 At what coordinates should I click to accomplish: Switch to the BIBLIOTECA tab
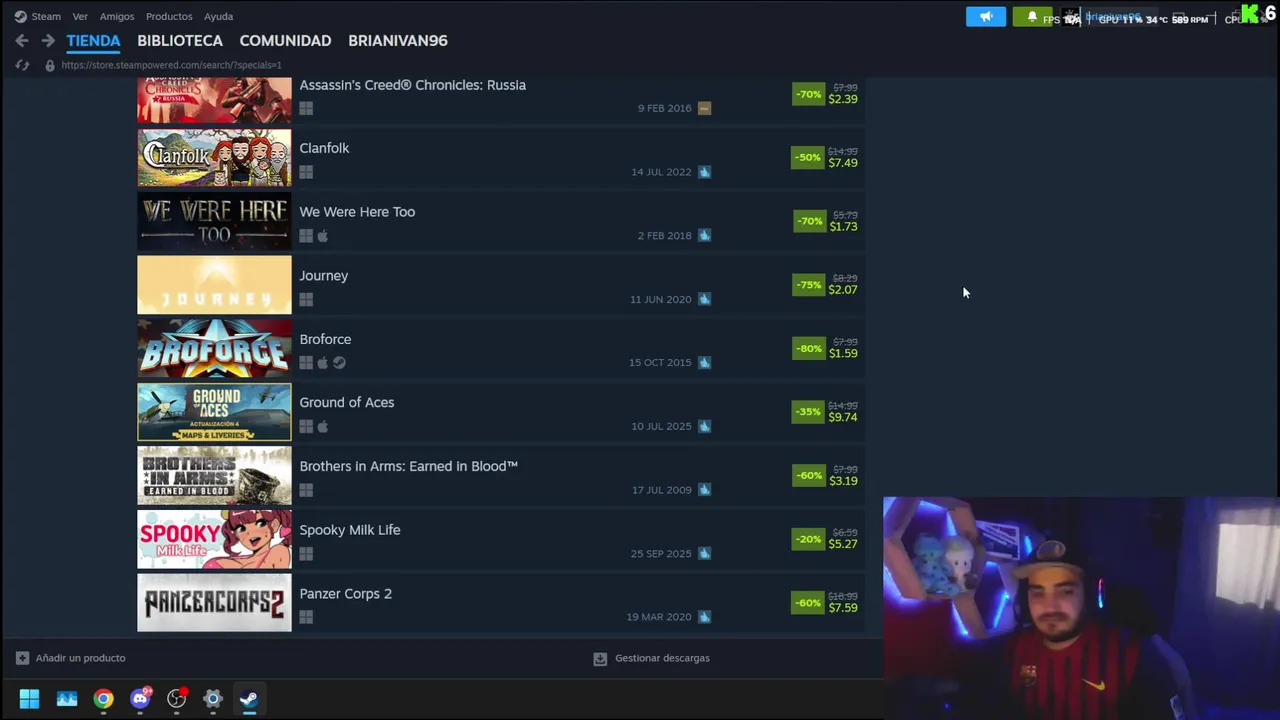point(180,41)
